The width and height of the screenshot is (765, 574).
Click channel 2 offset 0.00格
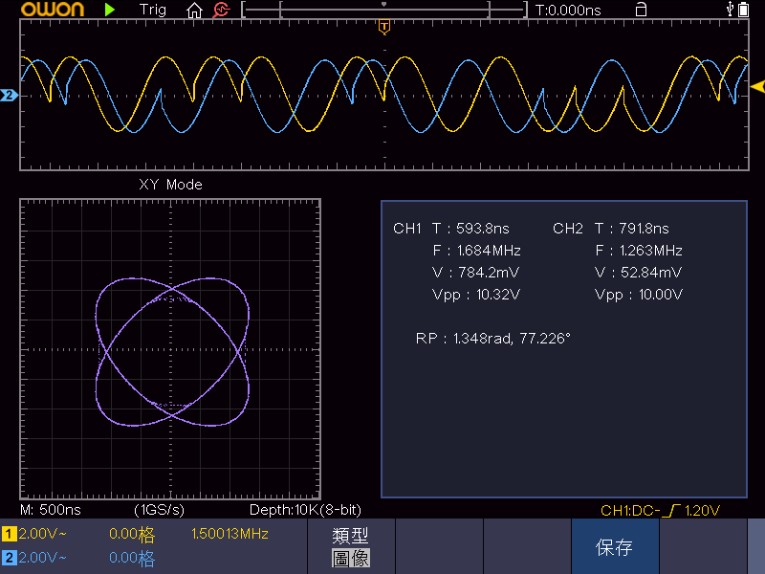point(132,558)
